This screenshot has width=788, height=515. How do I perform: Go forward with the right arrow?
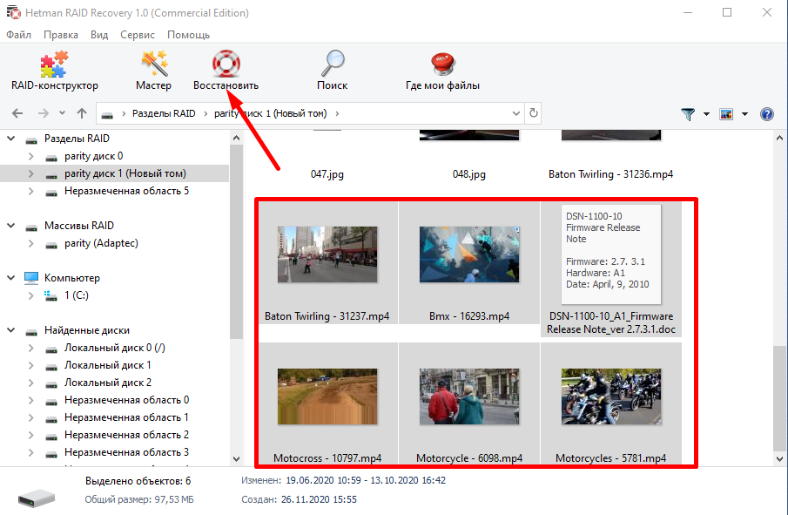[x=43, y=114]
